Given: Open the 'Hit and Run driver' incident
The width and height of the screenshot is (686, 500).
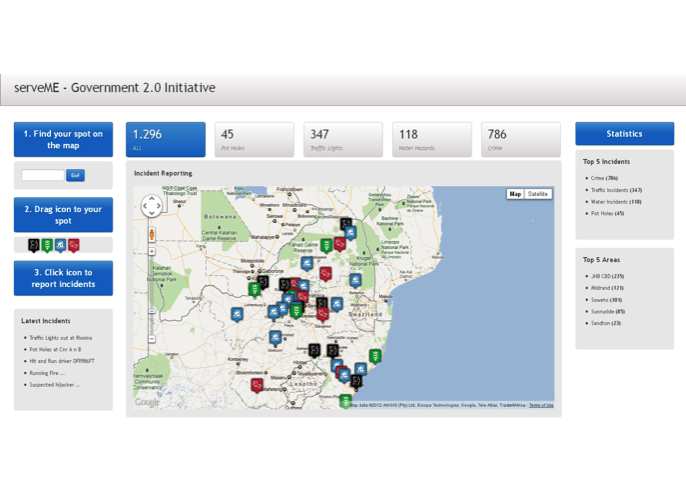Looking at the screenshot, I should (62, 361).
